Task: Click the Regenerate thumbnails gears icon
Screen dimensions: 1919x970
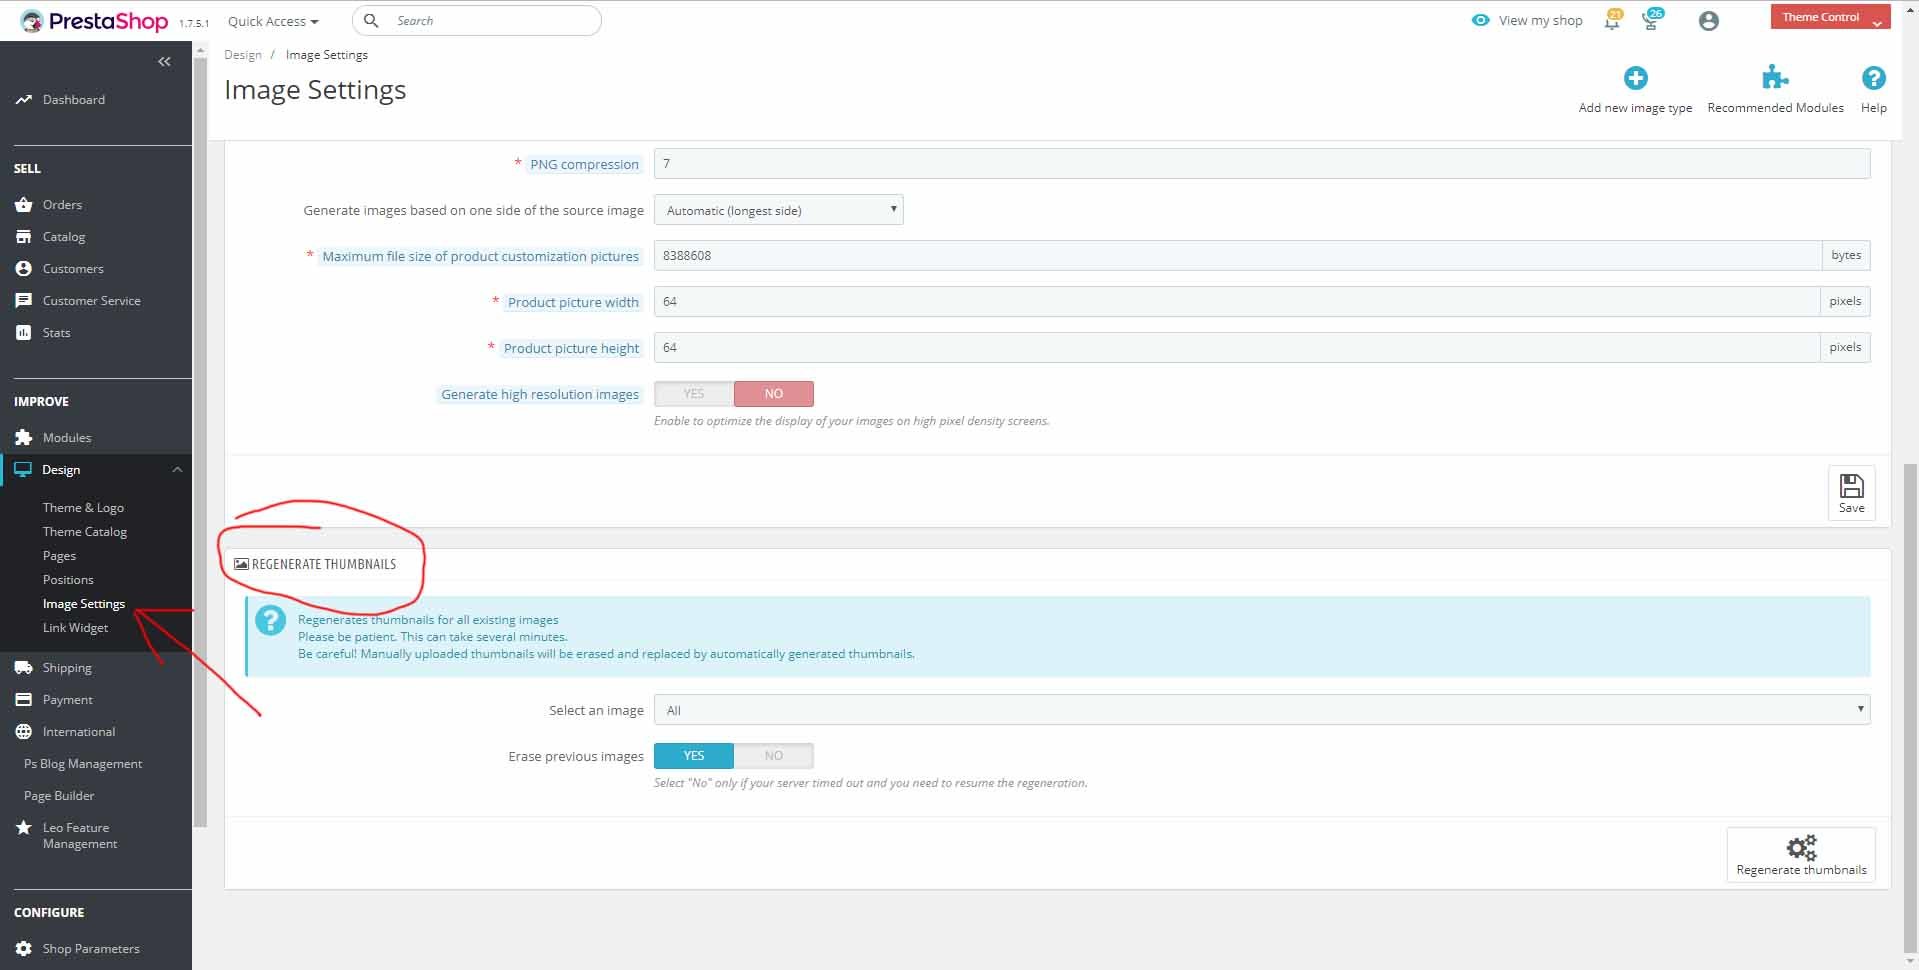Action: pos(1801,848)
